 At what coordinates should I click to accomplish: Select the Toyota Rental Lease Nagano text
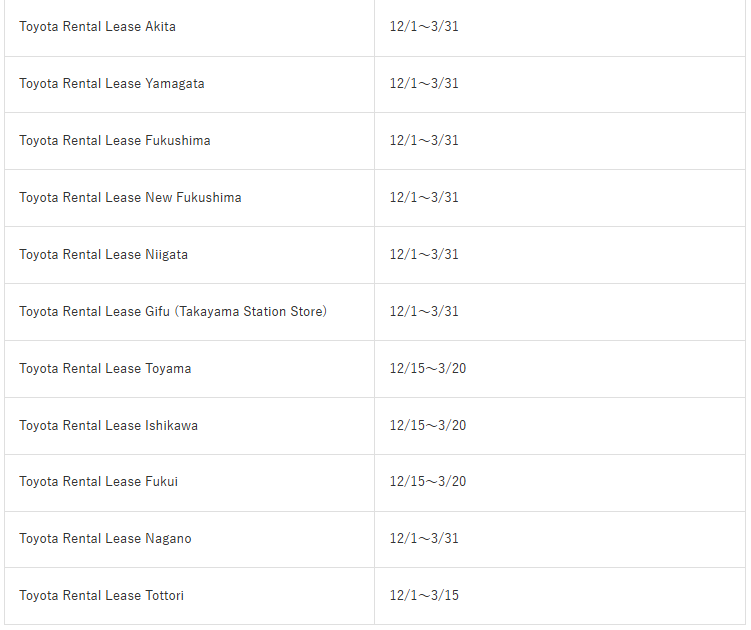(105, 539)
